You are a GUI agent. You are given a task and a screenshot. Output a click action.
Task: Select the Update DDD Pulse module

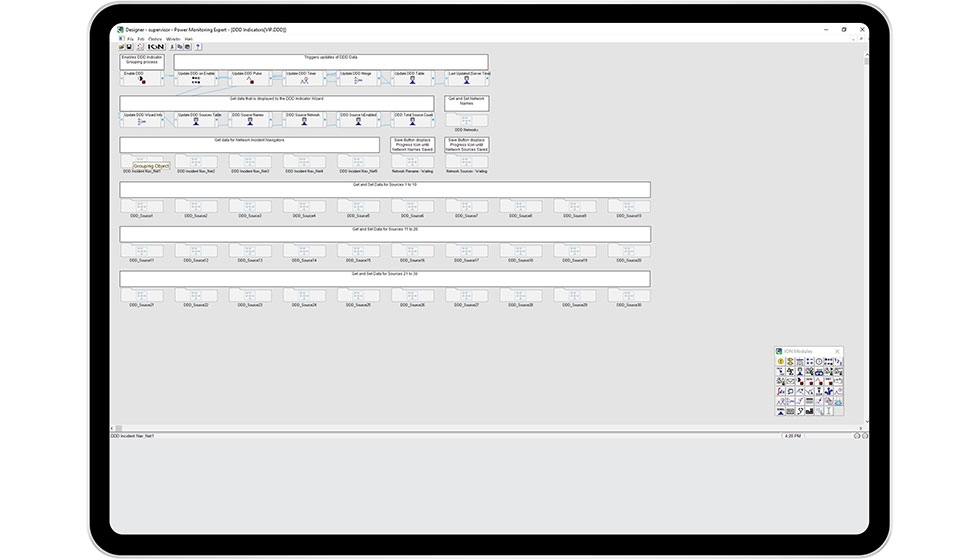[250, 79]
